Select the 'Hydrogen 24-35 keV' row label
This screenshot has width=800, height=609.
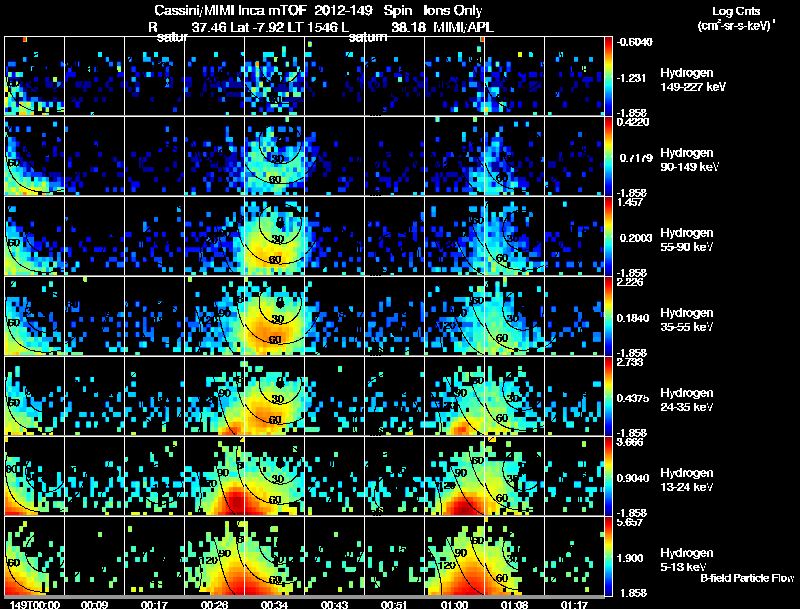click(687, 400)
